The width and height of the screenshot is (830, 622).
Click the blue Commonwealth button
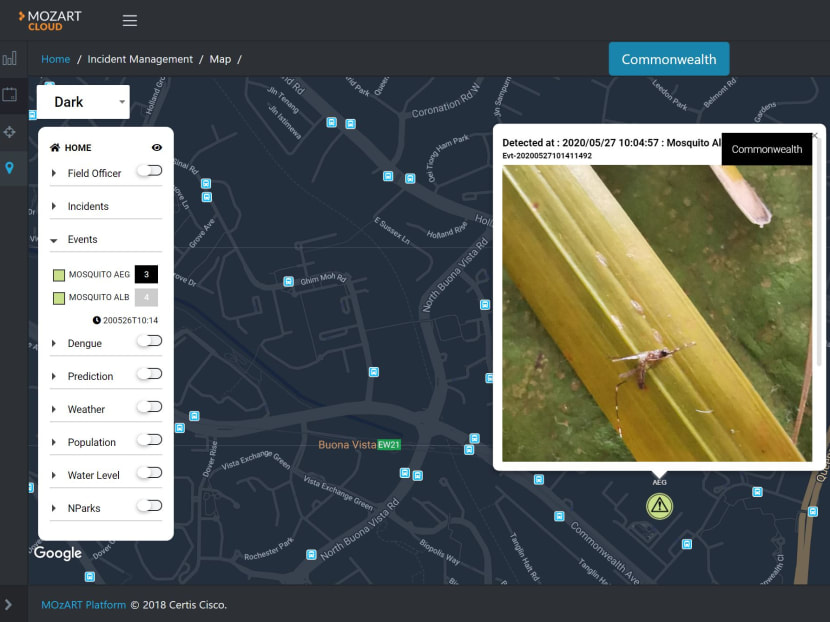669,59
